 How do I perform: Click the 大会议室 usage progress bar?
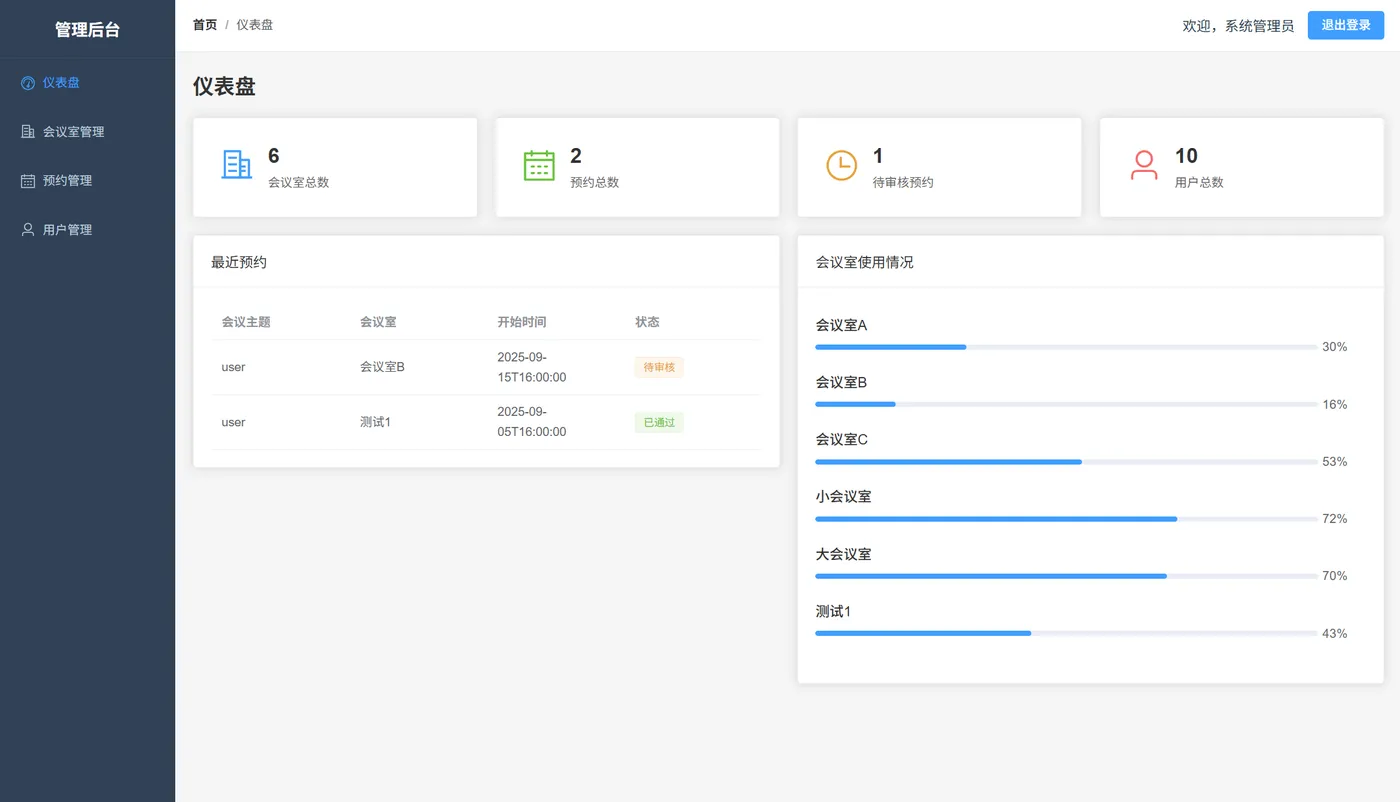[x=1066, y=576]
